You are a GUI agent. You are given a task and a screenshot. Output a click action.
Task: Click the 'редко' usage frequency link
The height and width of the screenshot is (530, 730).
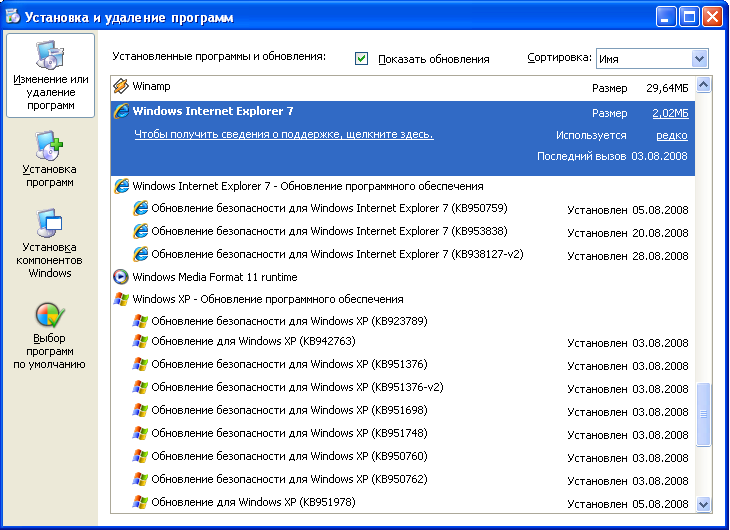(671, 135)
